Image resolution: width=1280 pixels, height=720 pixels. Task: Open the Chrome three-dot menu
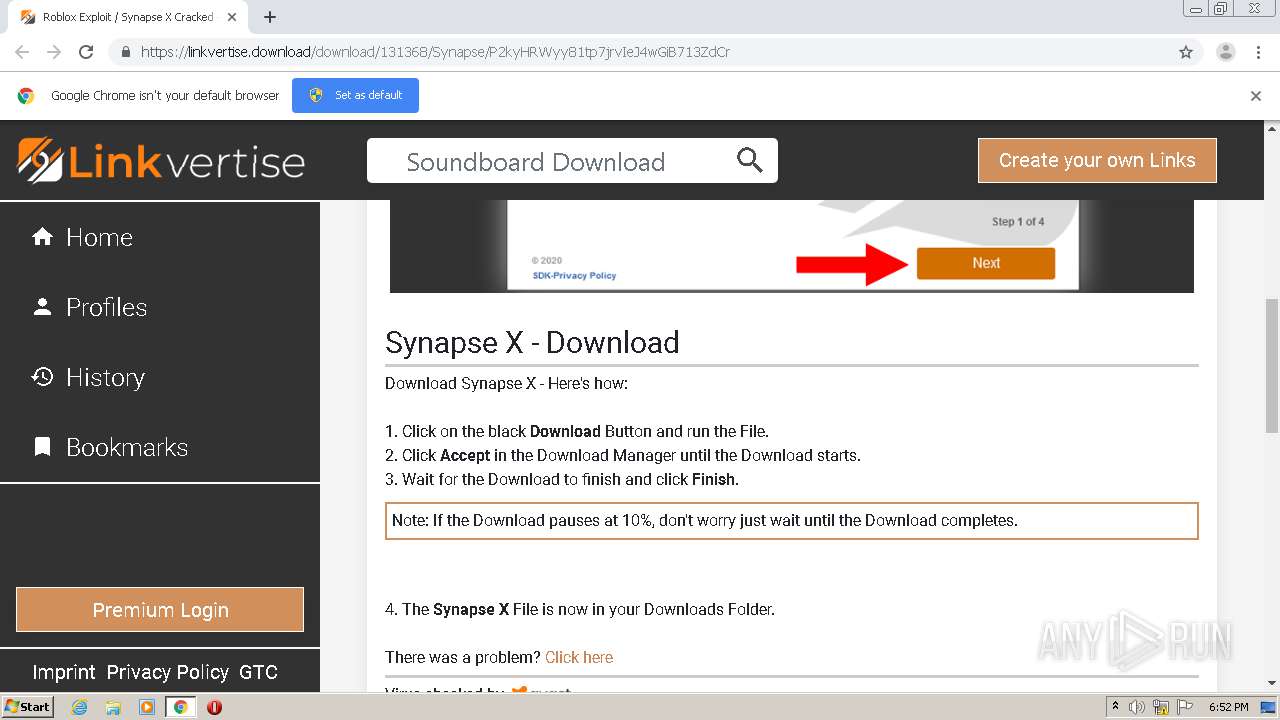point(1258,52)
